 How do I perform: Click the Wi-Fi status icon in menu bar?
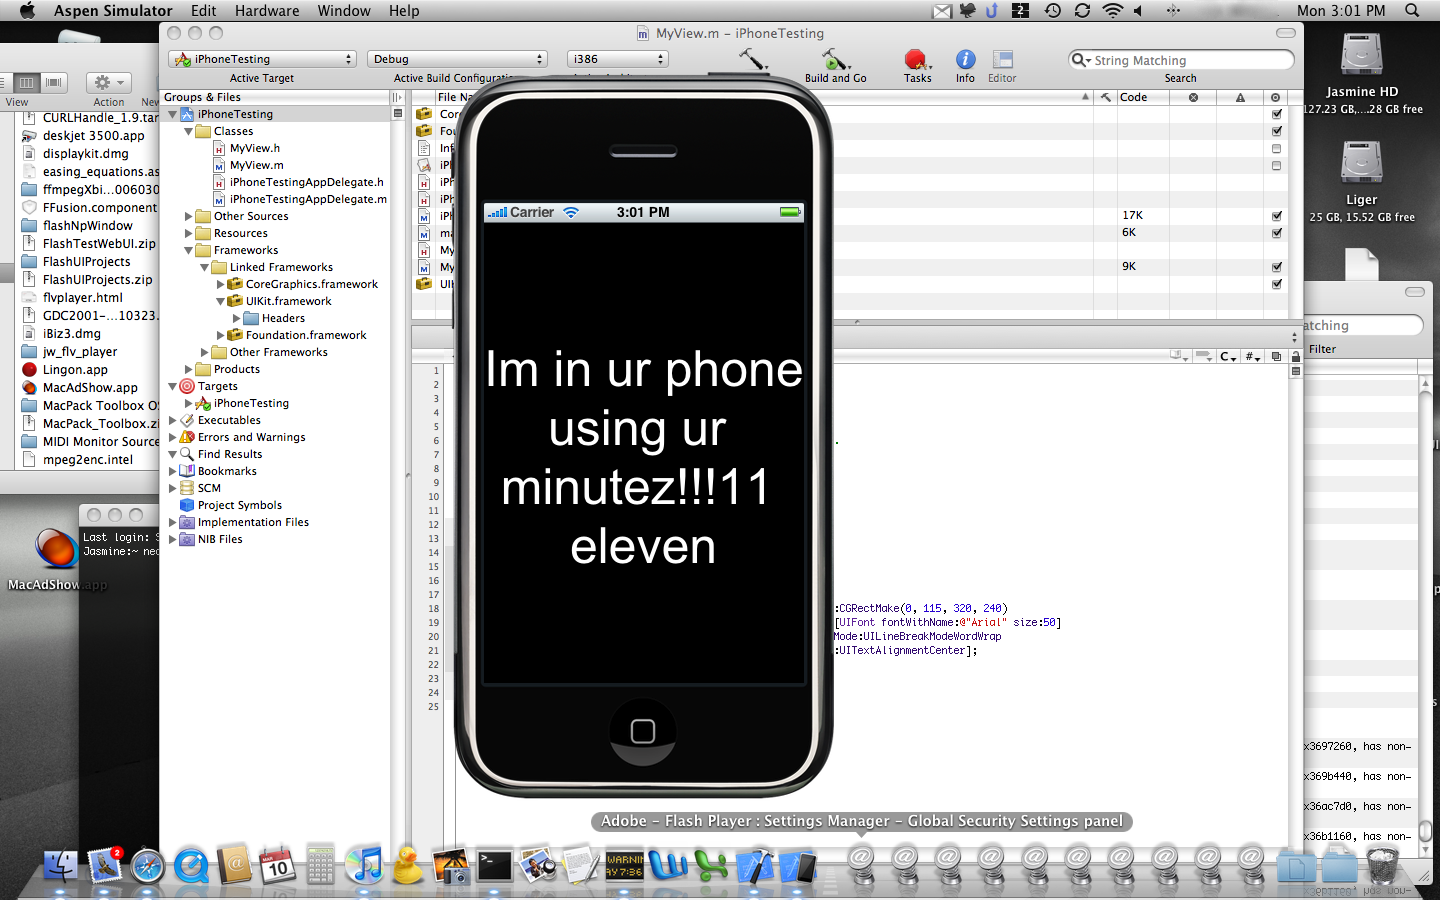coord(1113,10)
